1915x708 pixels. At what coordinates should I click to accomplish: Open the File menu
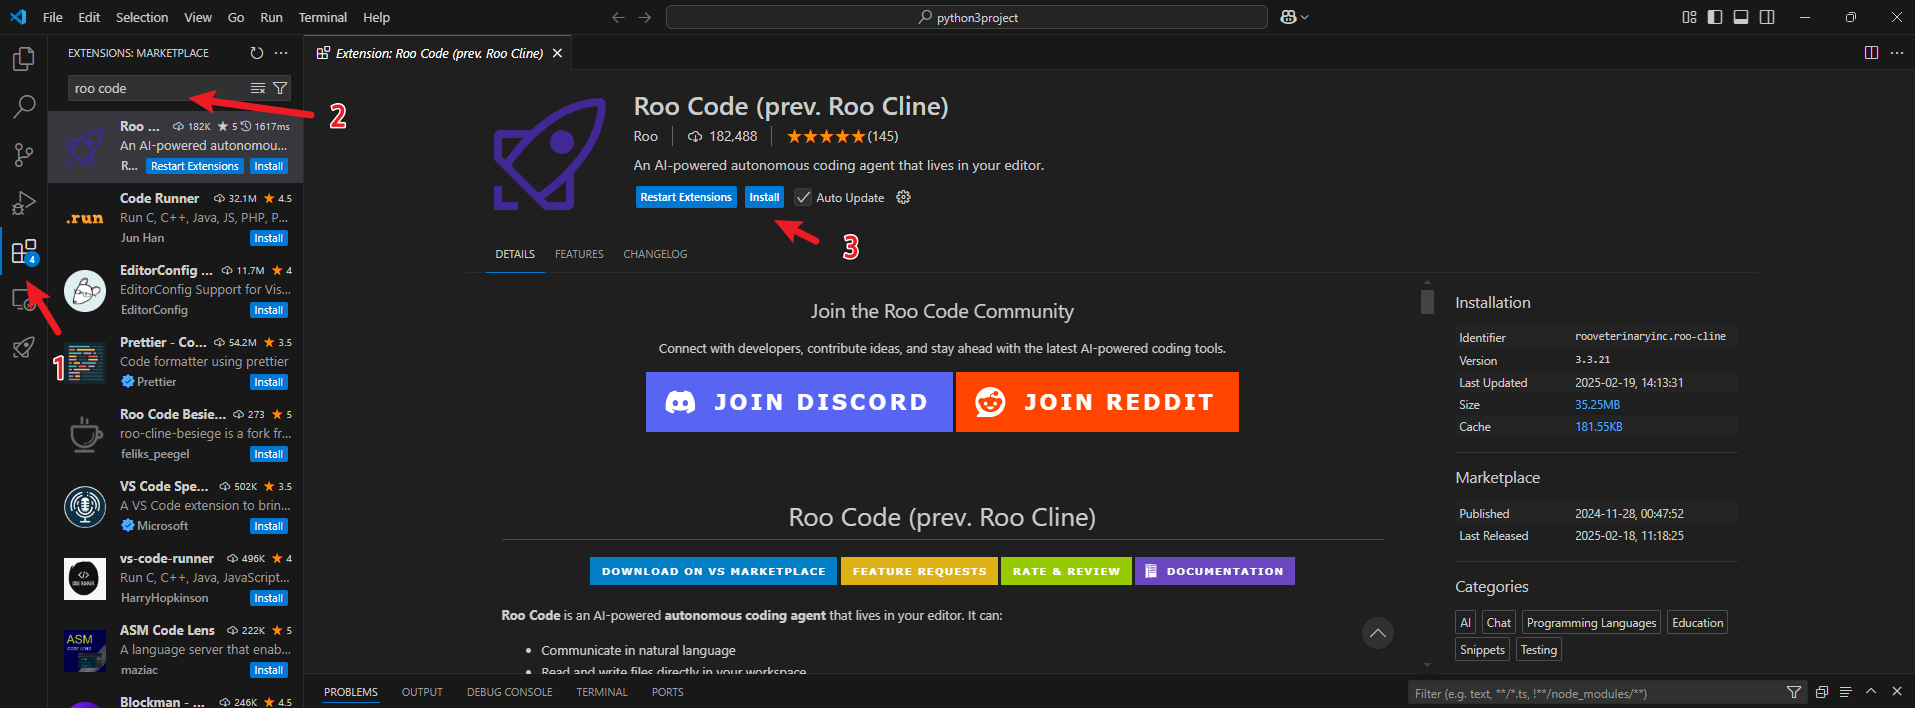(53, 17)
